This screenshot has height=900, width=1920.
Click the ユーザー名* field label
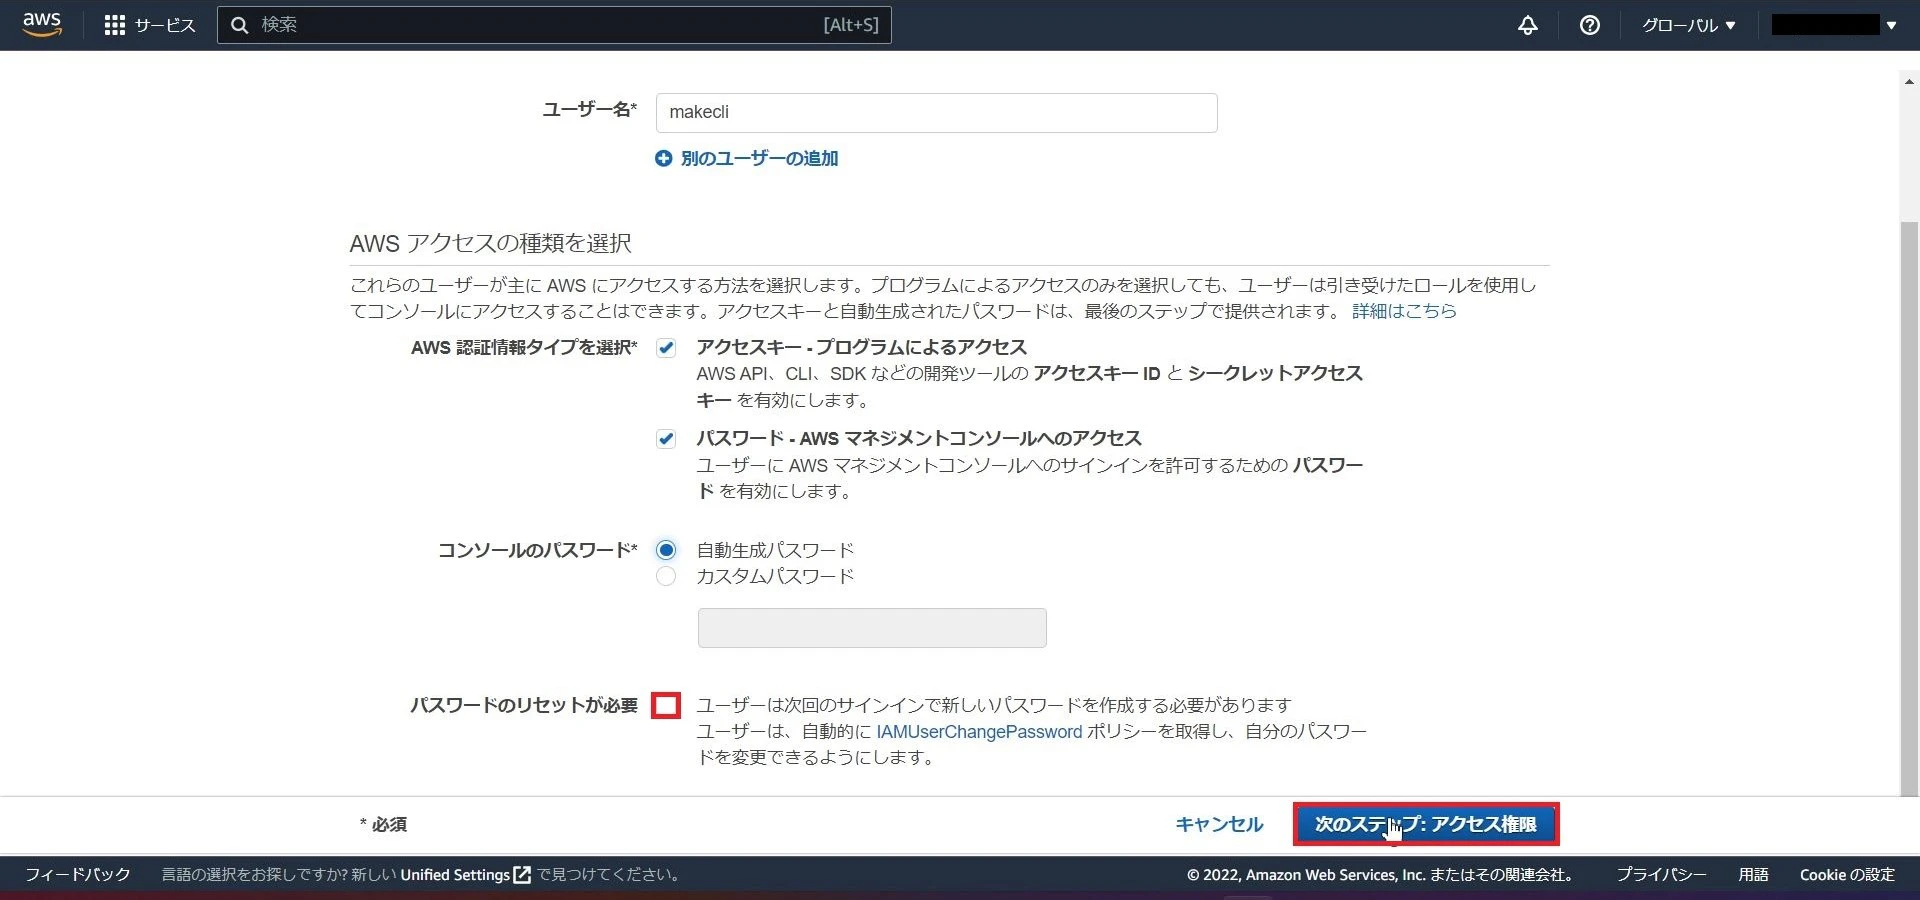[x=589, y=110]
